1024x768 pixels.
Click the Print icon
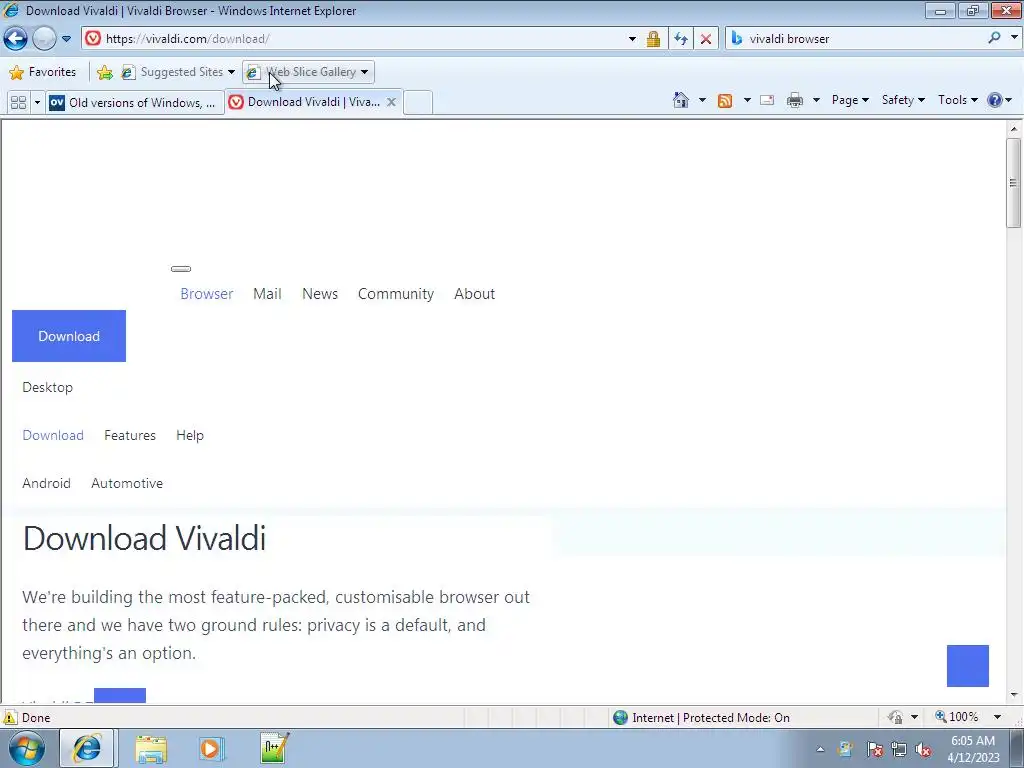795,100
